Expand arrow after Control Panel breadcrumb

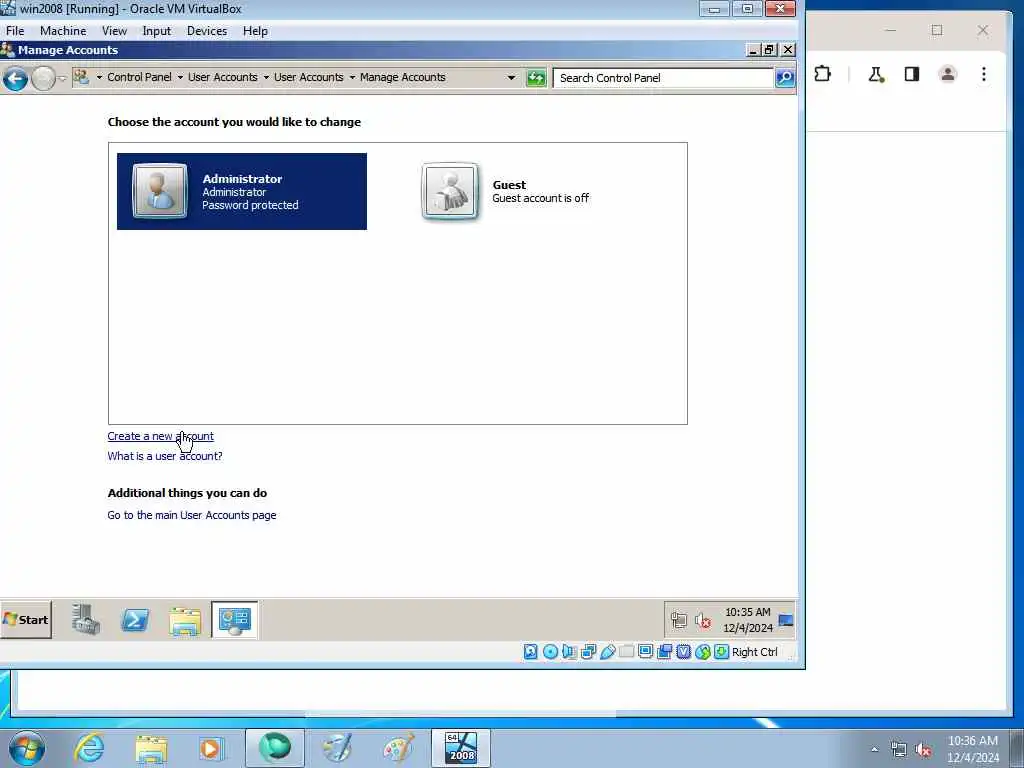coord(180,77)
